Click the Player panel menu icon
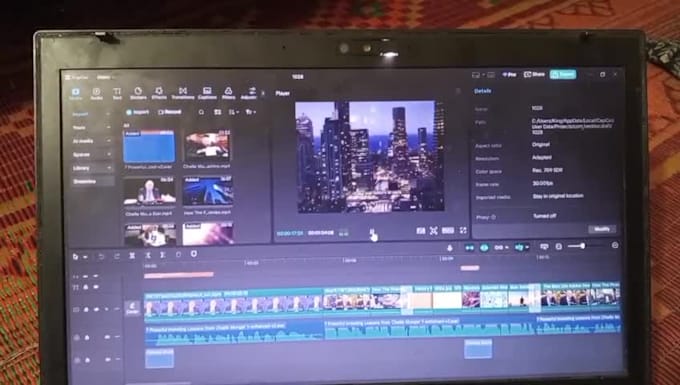This screenshot has width=680, height=385. pos(458,91)
